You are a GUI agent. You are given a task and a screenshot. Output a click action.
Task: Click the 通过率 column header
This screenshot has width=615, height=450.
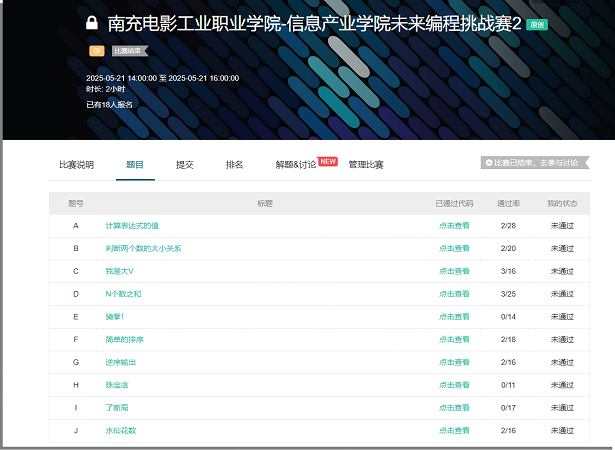[508, 203]
